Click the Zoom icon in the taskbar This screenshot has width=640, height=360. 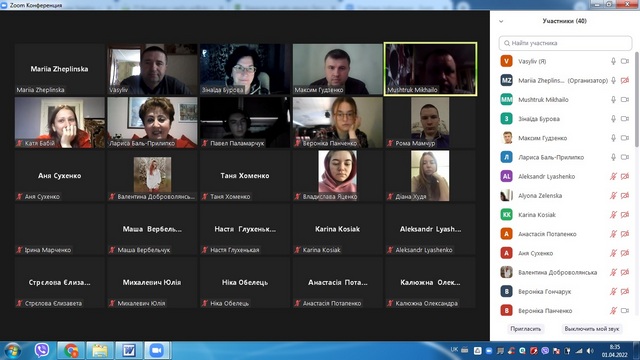[x=157, y=351]
